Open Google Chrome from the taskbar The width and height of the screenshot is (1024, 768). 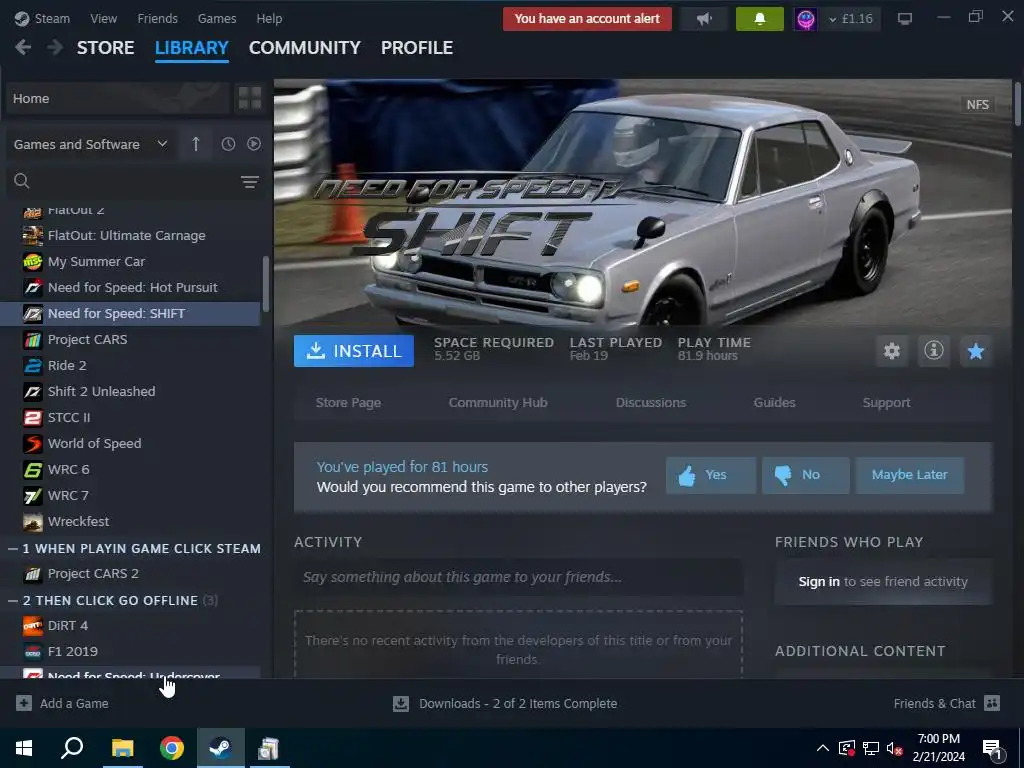pyautogui.click(x=172, y=748)
